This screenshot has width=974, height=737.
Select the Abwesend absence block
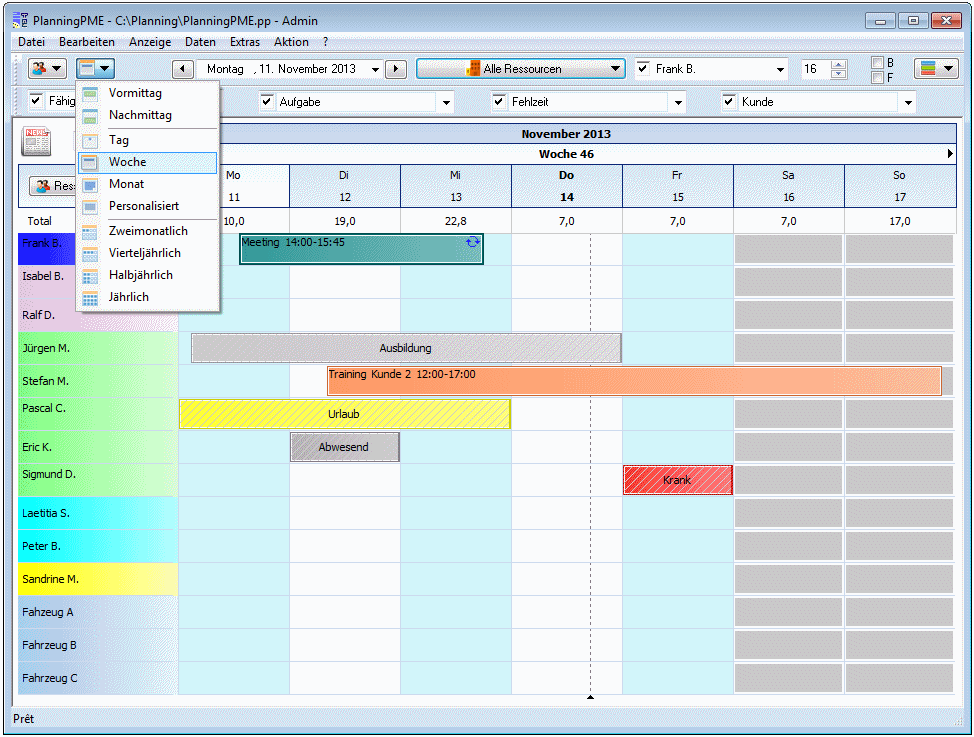(x=345, y=447)
